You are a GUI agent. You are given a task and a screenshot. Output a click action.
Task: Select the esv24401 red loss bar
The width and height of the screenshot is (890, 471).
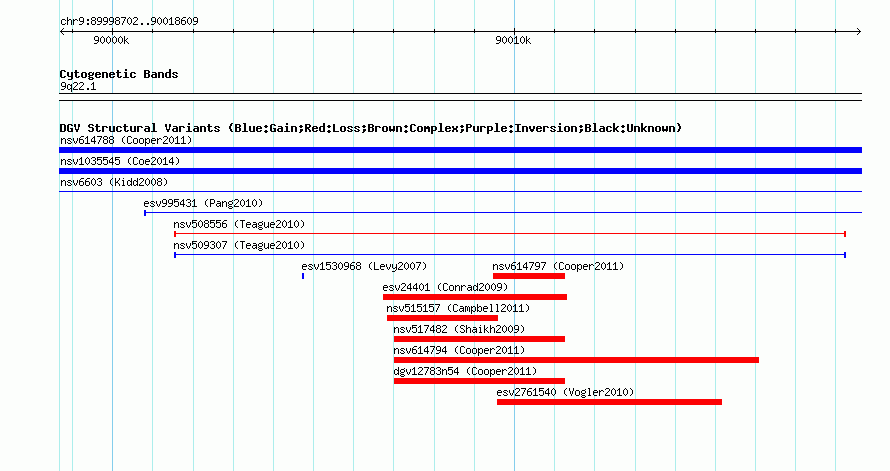pyautogui.click(x=475, y=297)
